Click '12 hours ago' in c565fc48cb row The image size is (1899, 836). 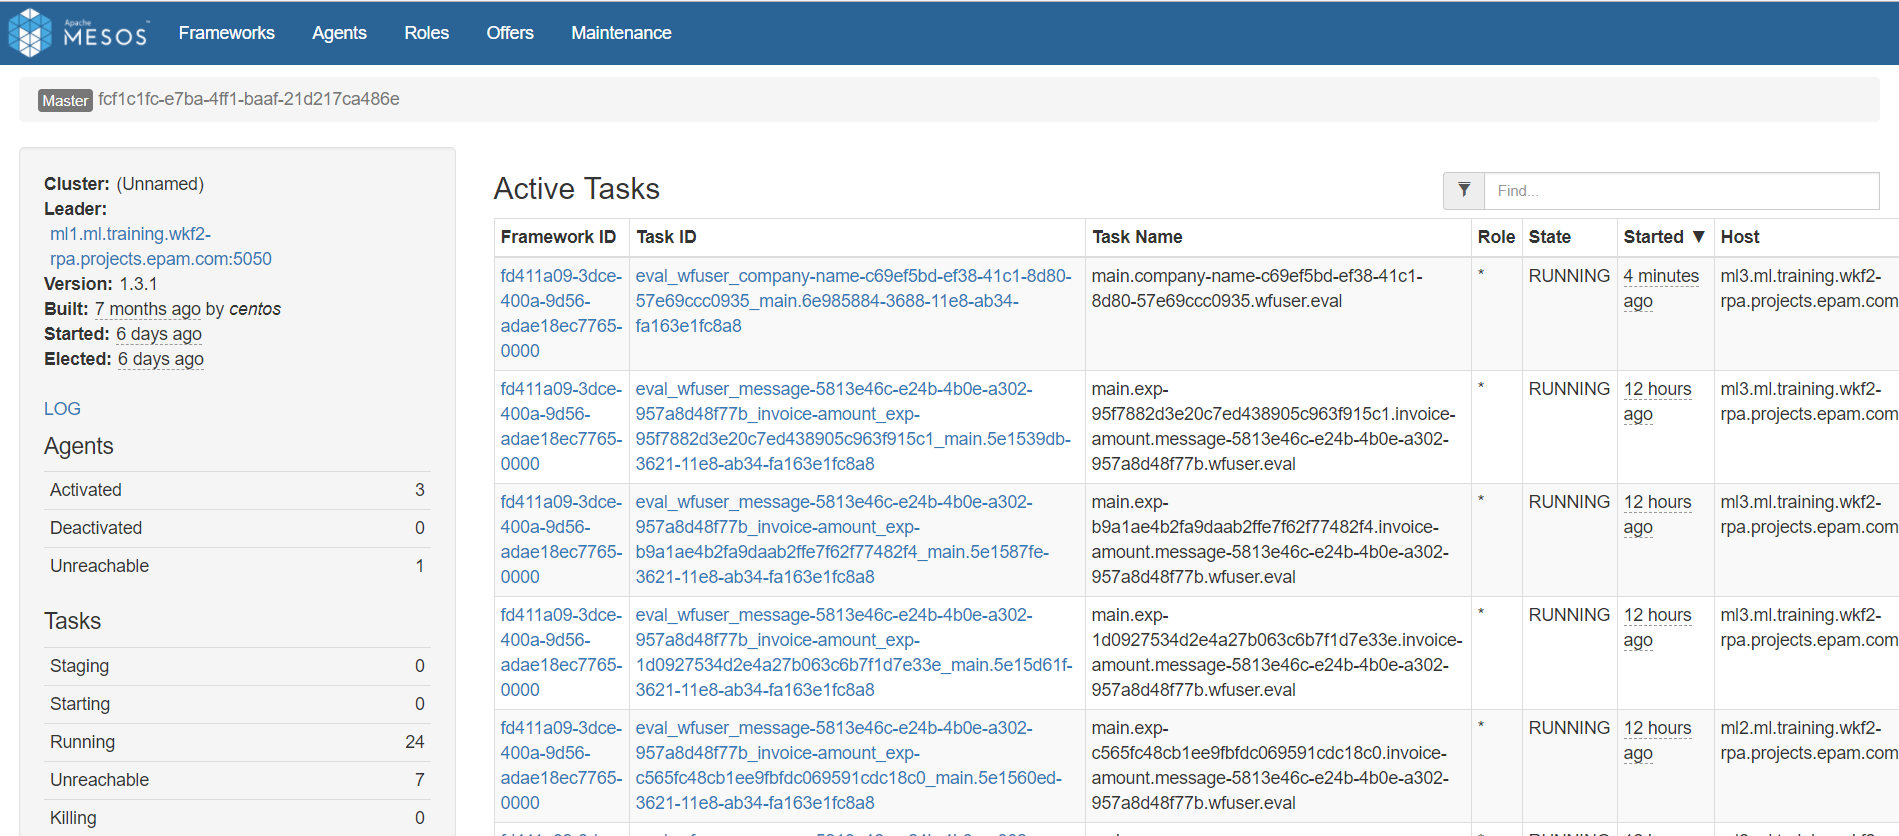tap(1657, 740)
